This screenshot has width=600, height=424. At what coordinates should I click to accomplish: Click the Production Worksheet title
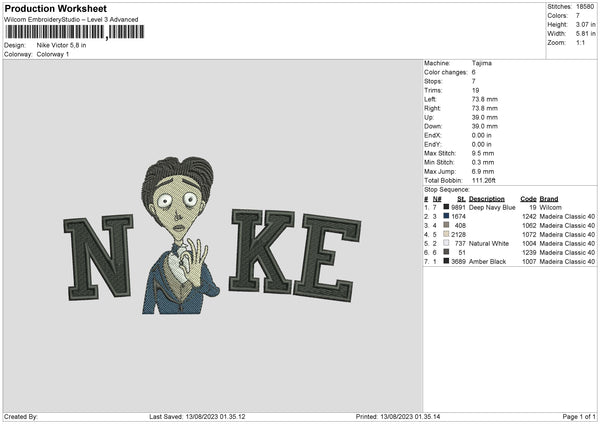tap(55, 8)
